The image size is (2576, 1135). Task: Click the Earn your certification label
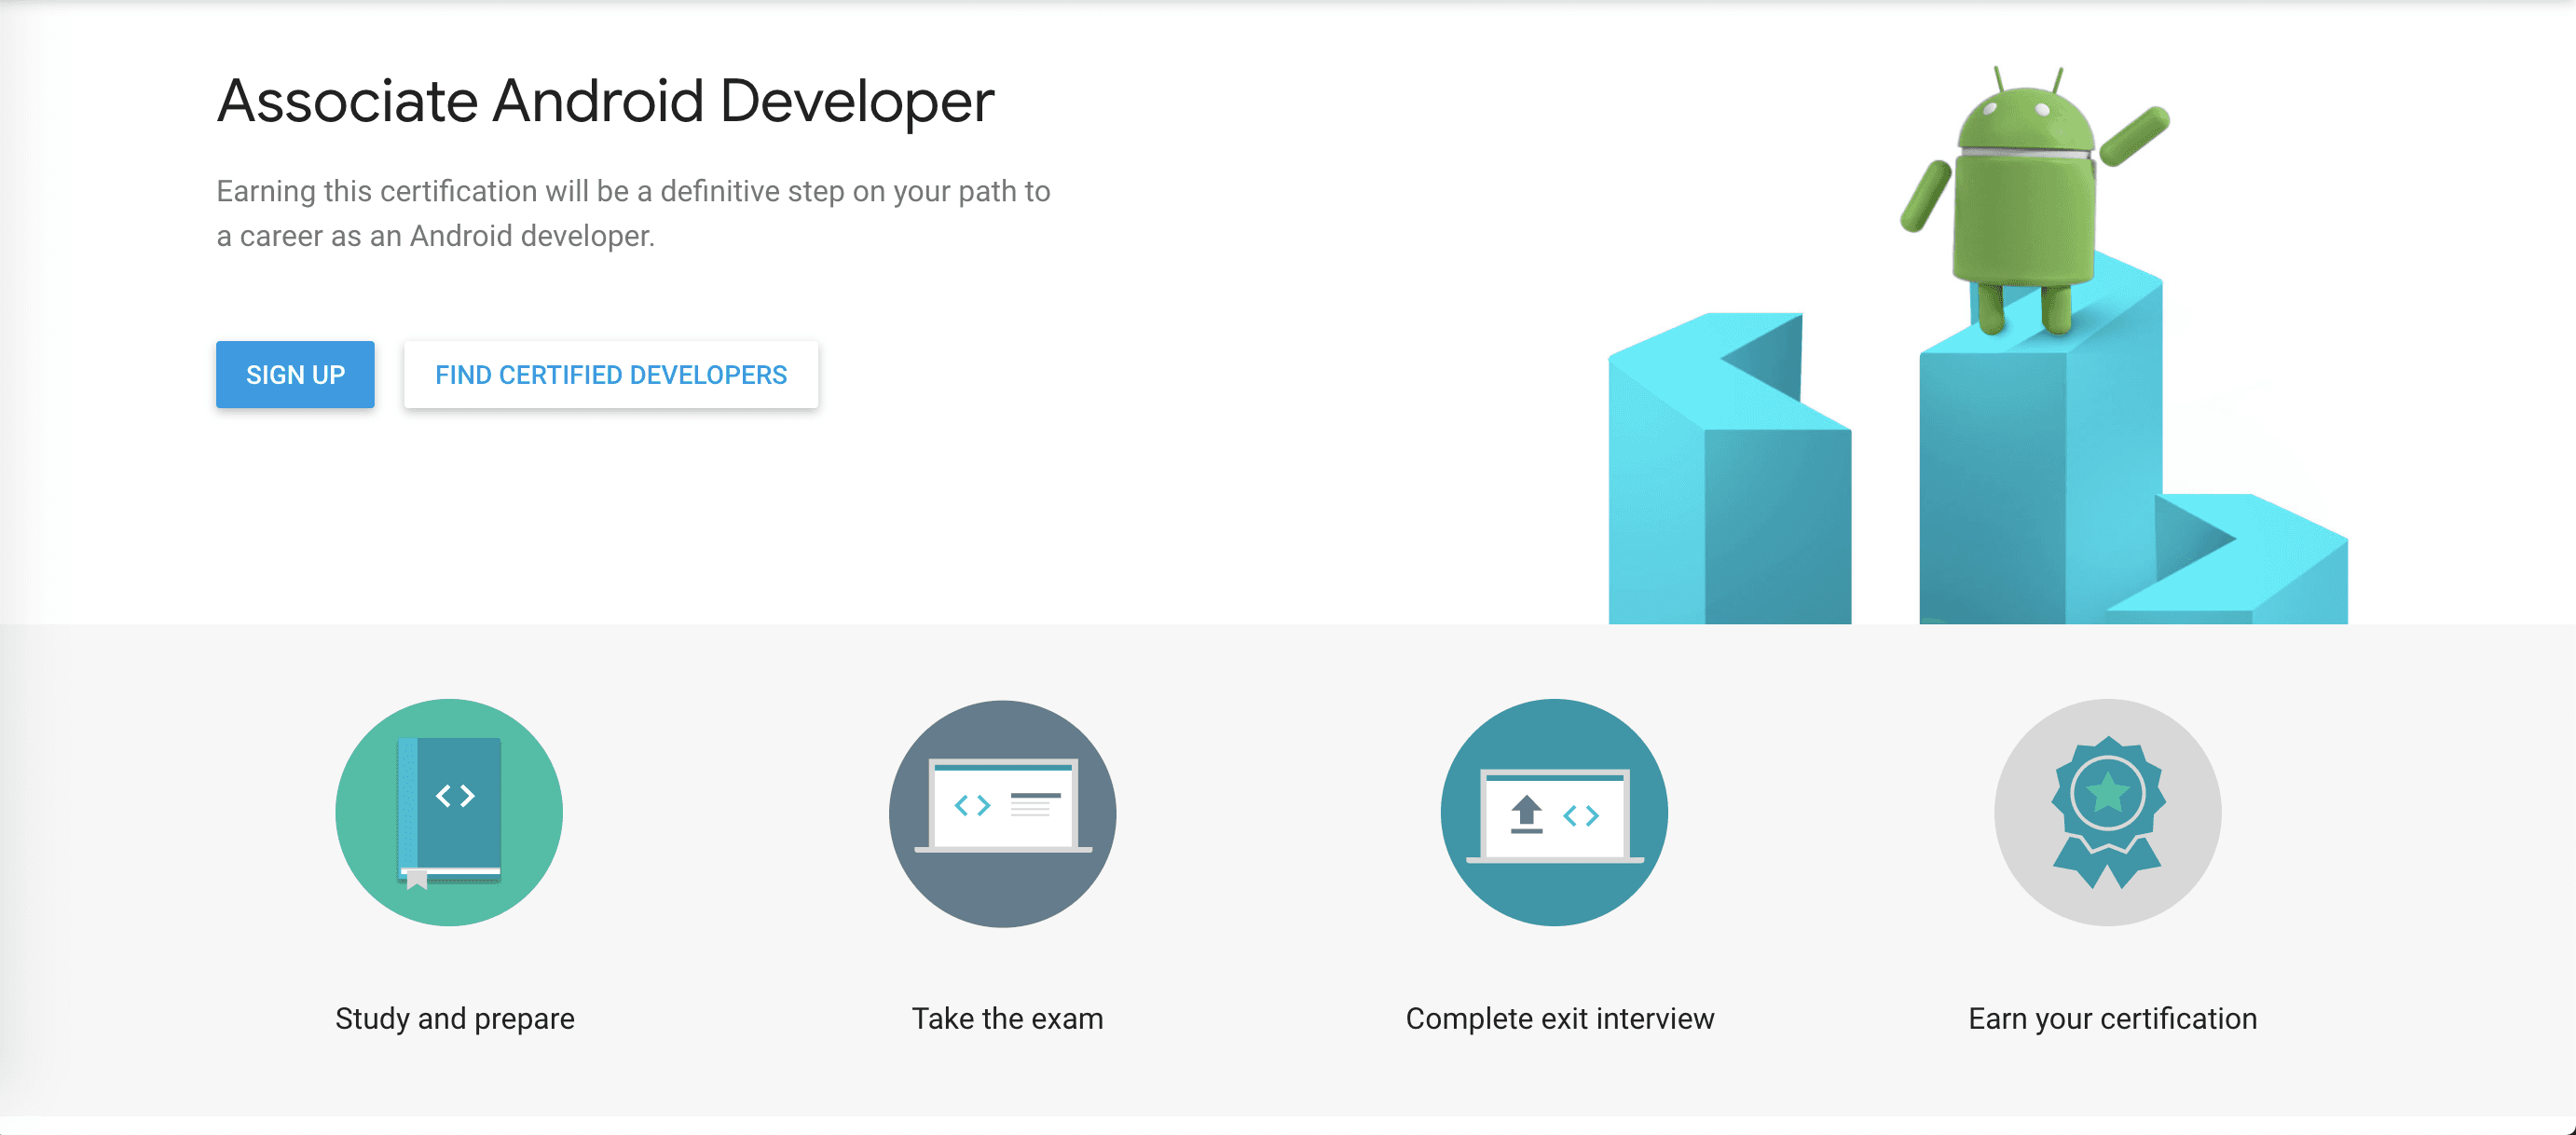coord(2112,1018)
